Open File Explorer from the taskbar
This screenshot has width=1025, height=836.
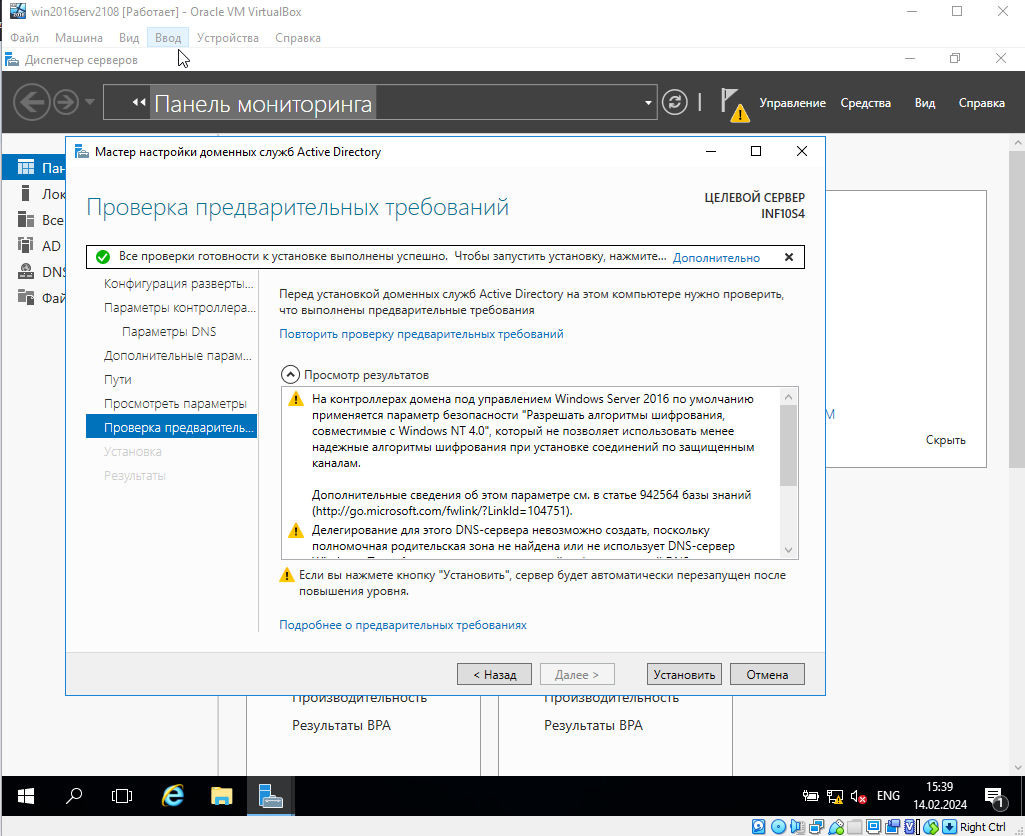222,795
